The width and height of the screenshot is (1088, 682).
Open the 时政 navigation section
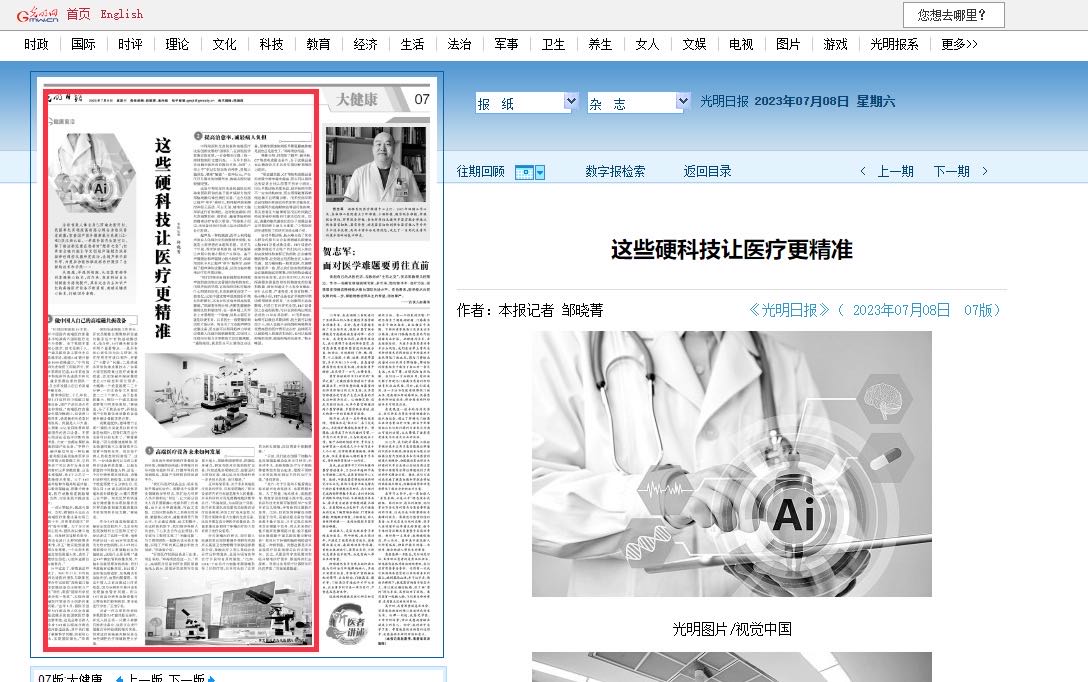pos(36,44)
